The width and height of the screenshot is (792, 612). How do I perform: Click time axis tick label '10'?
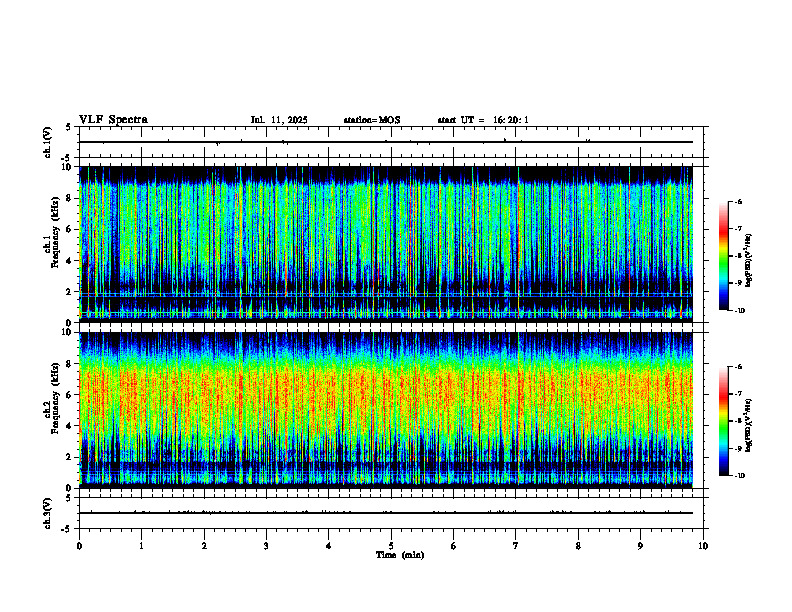[x=703, y=546]
